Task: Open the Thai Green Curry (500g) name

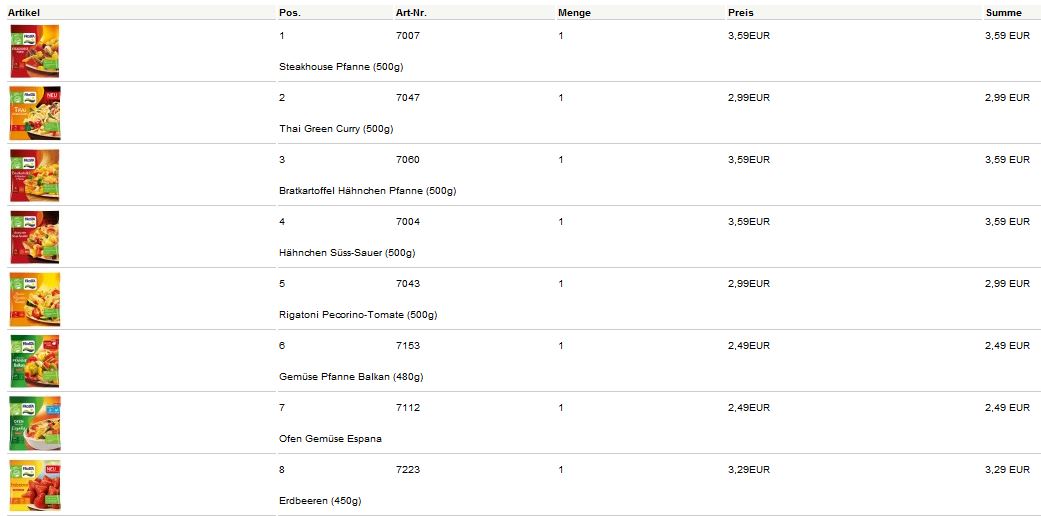Action: 336,129
